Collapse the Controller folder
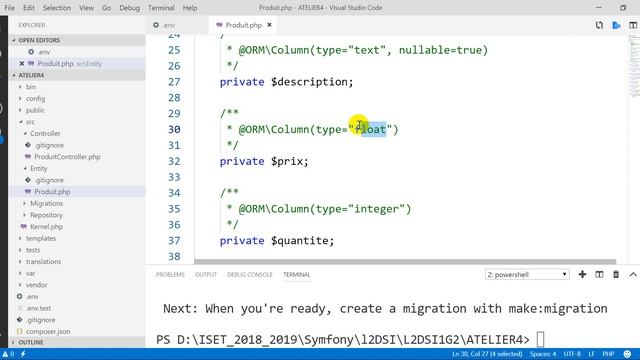 (77, 133)
